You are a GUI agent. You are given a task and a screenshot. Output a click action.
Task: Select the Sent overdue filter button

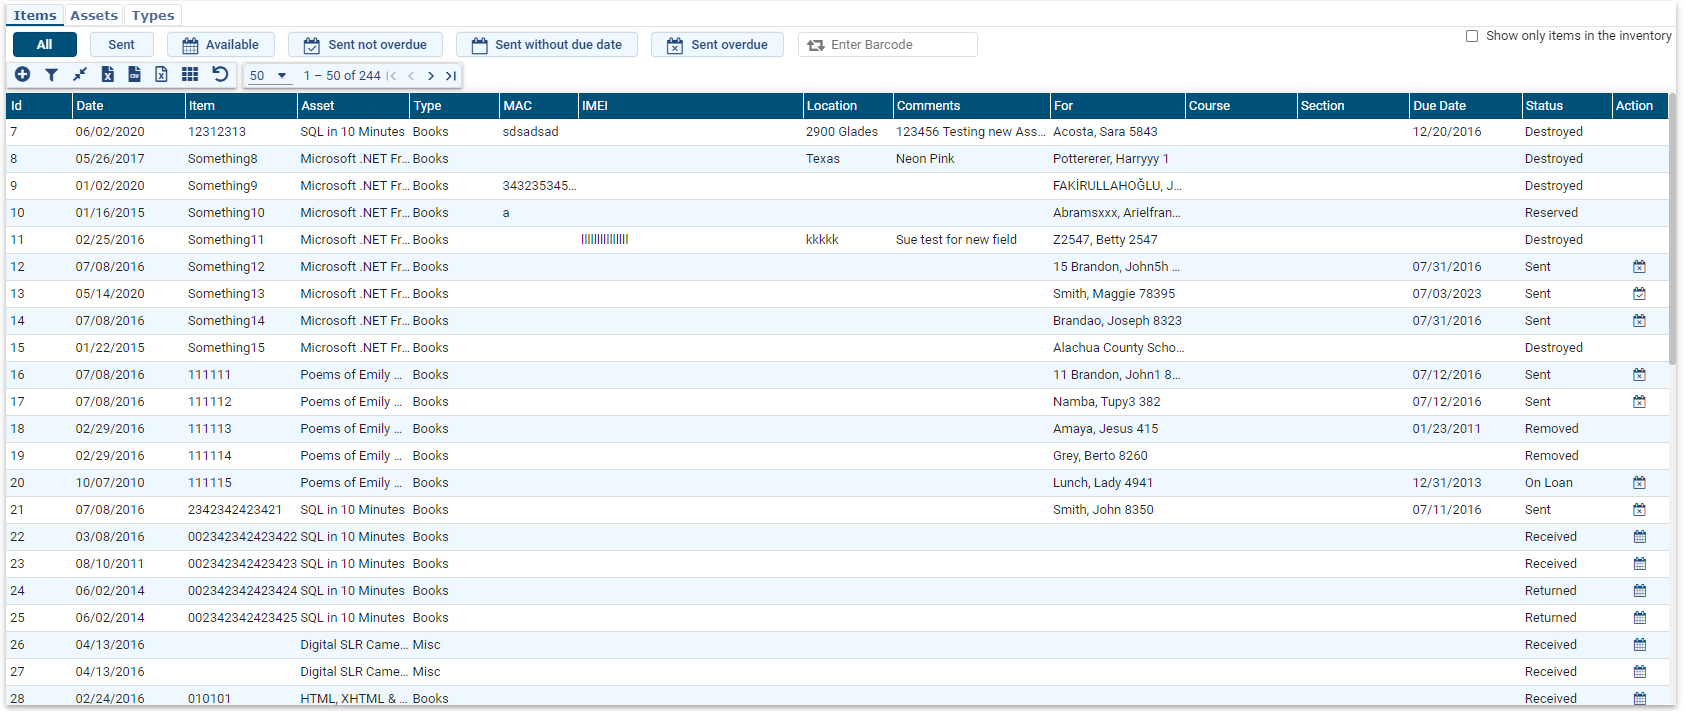click(717, 45)
